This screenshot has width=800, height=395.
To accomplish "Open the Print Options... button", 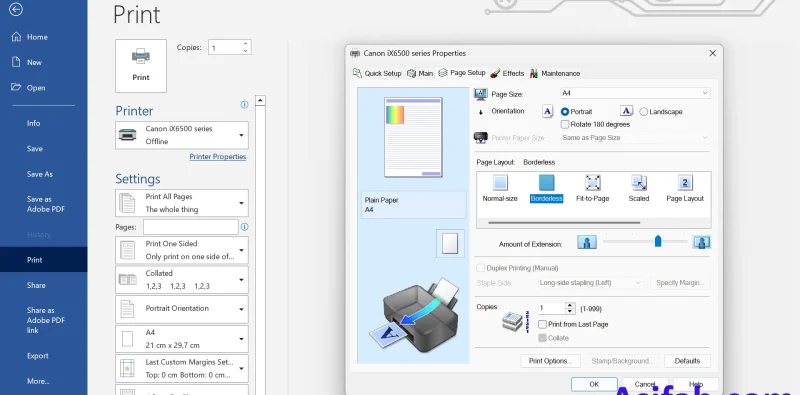I will pyautogui.click(x=551, y=361).
